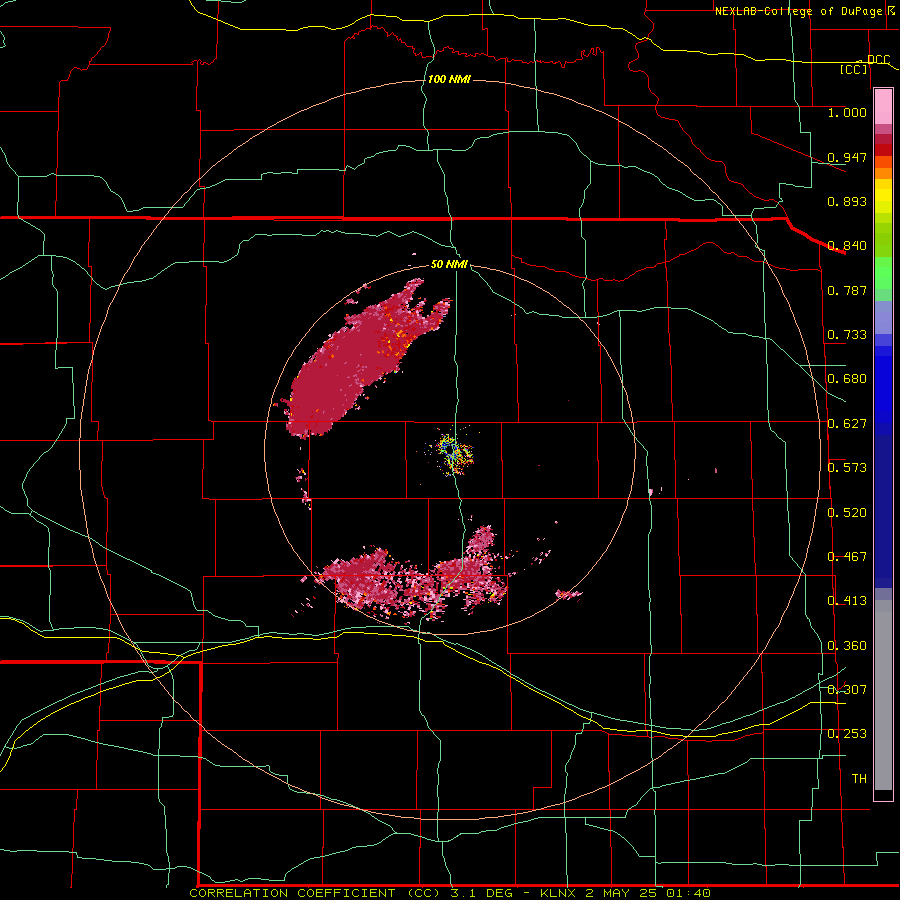Select the 0.467 scale value
The width and height of the screenshot is (900, 900).
[847, 556]
